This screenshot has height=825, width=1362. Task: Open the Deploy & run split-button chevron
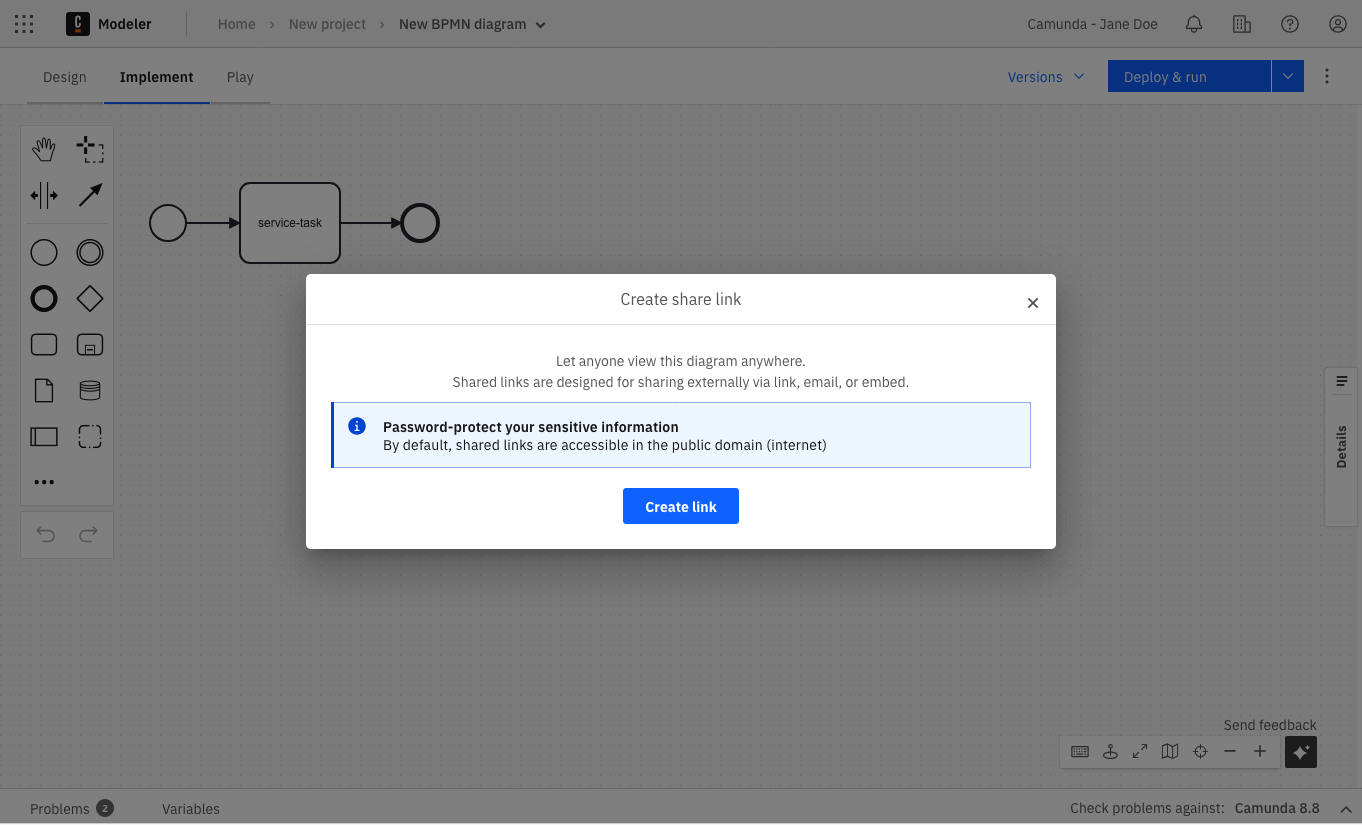pyautogui.click(x=1288, y=76)
